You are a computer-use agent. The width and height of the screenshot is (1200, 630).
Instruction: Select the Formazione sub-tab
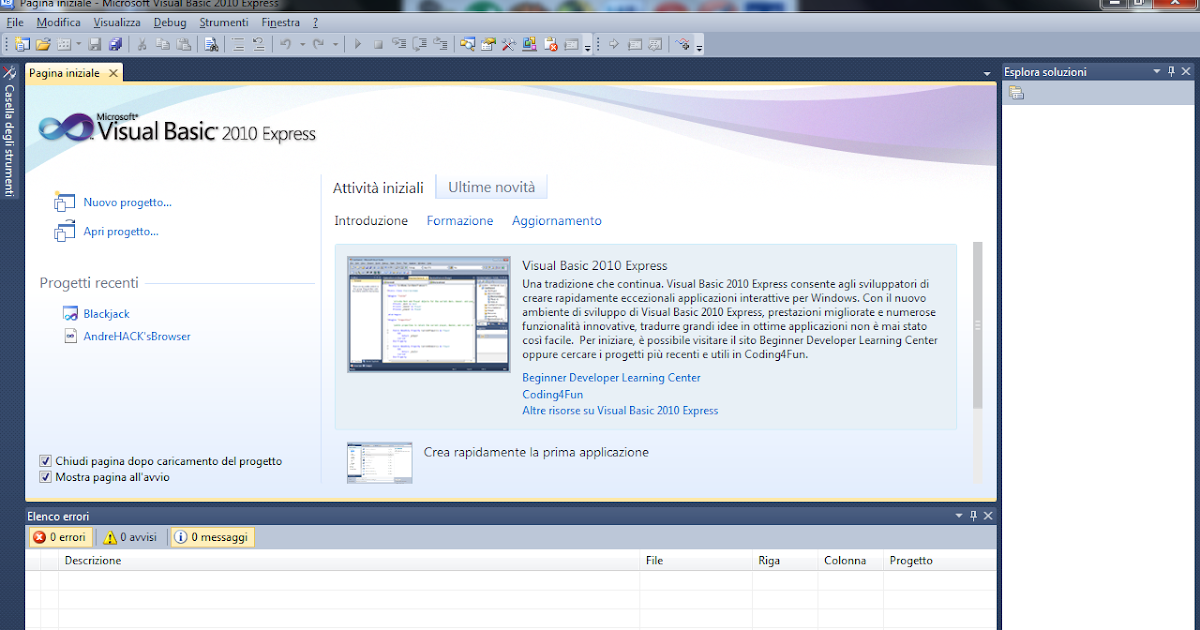pyautogui.click(x=460, y=221)
